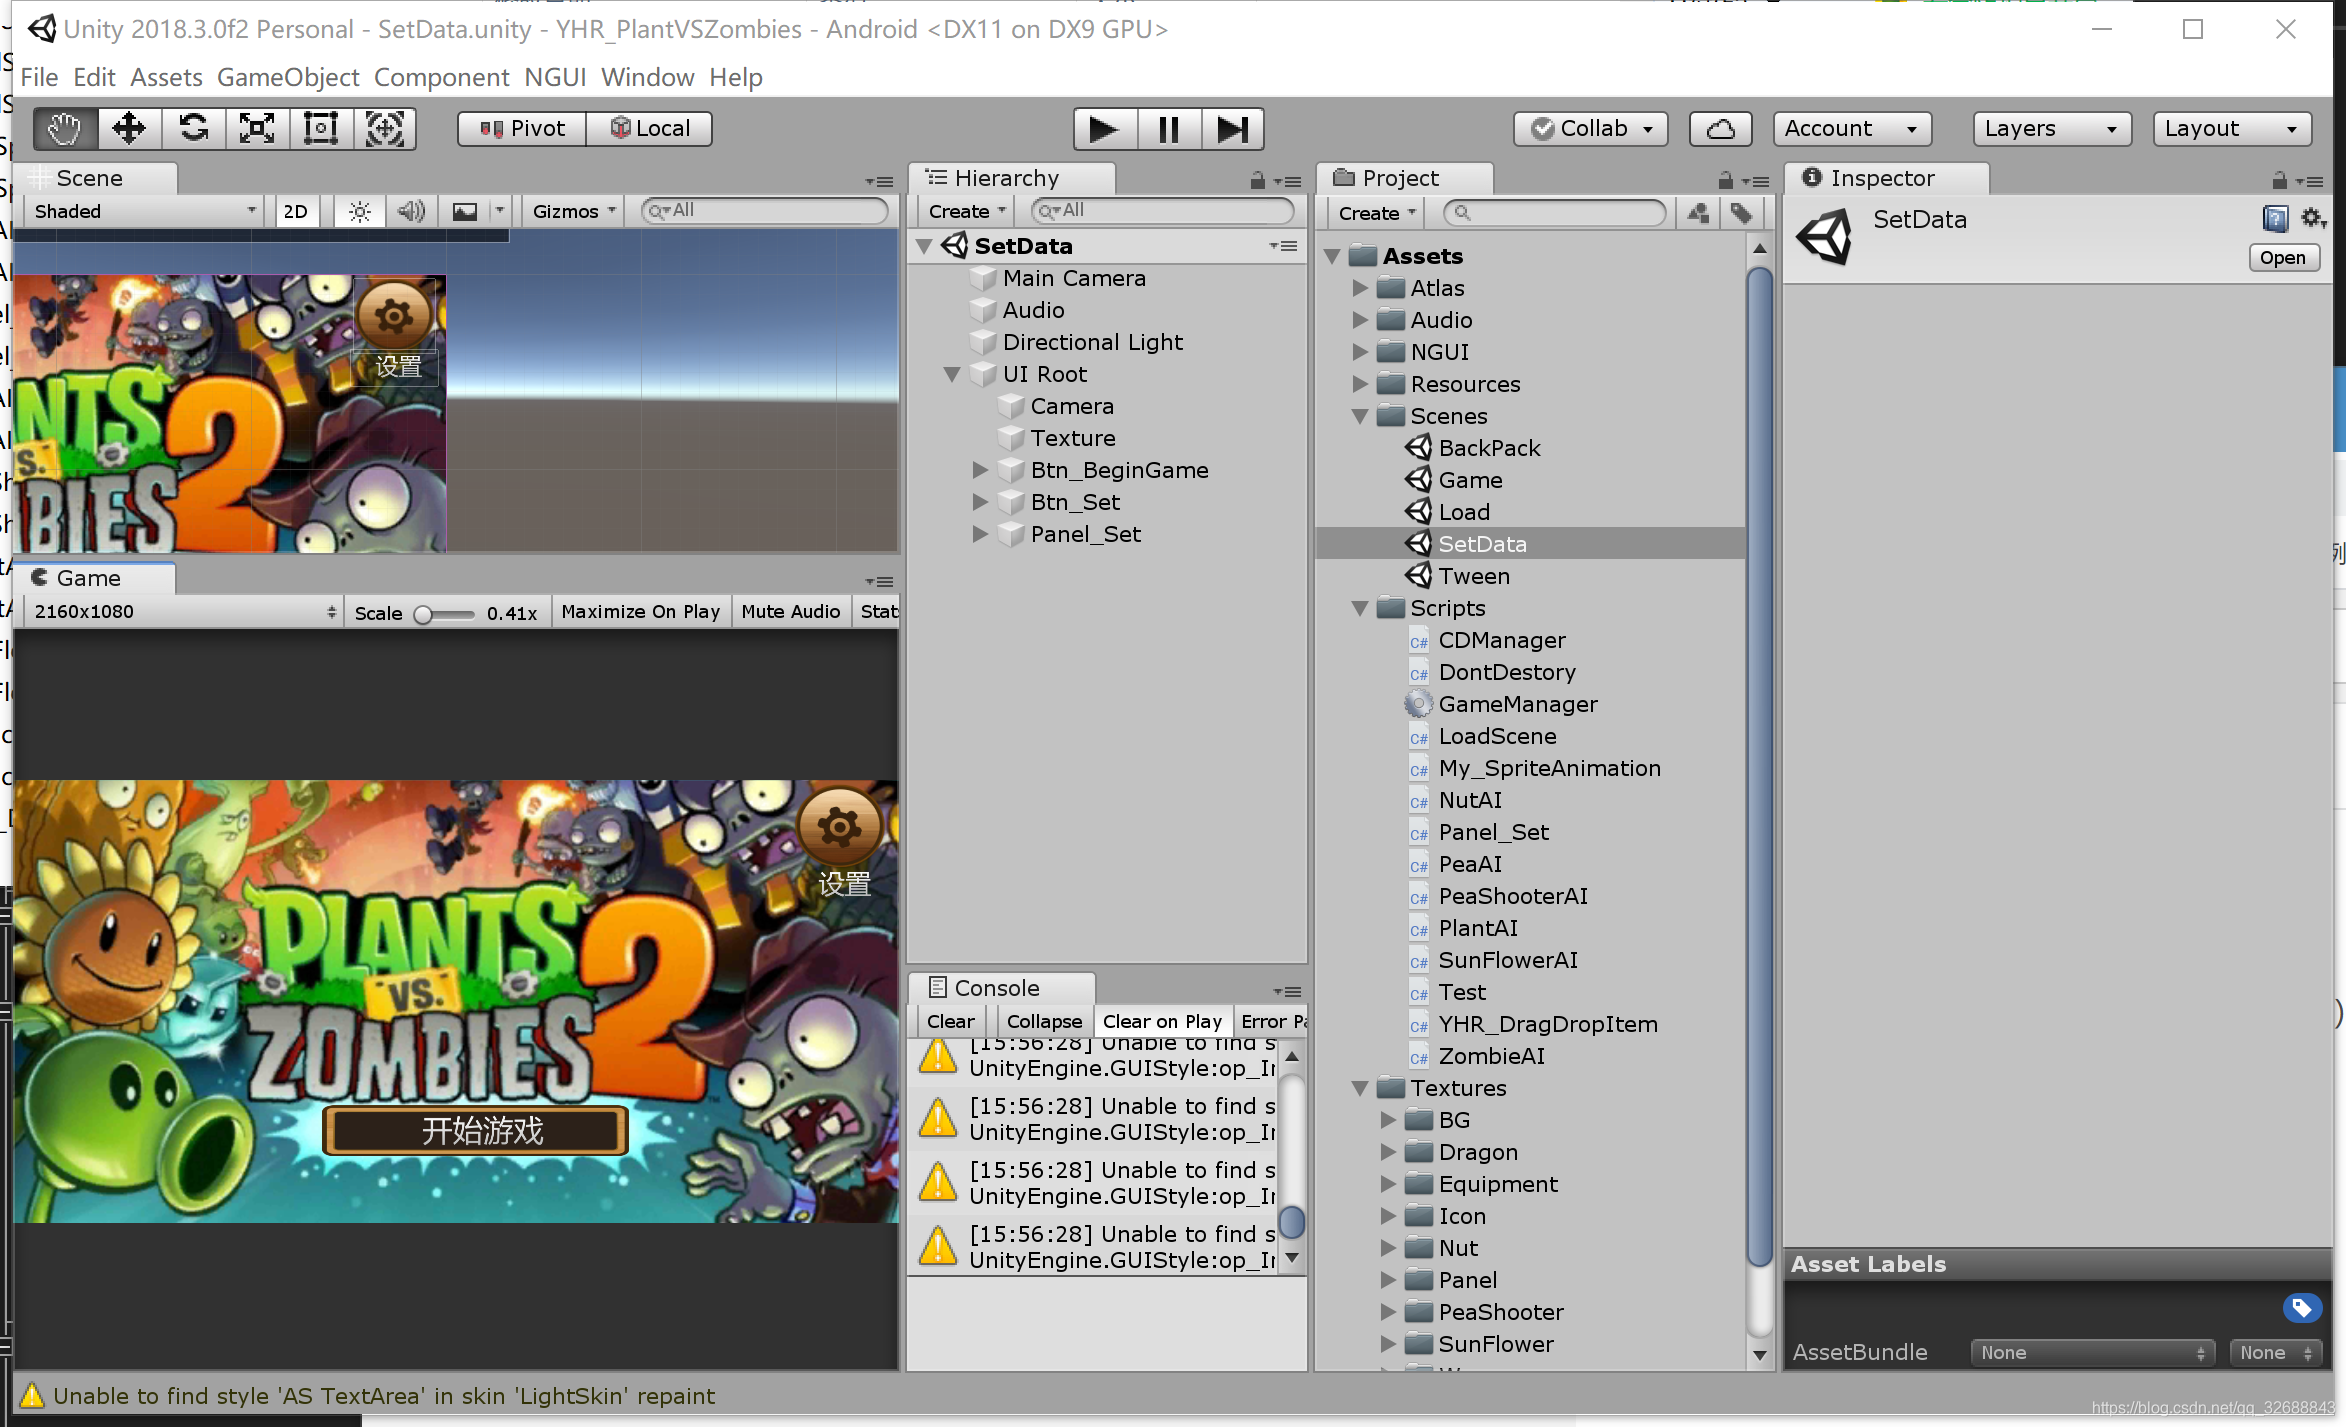Click the Pause button
2346x1427 pixels.
(x=1169, y=129)
